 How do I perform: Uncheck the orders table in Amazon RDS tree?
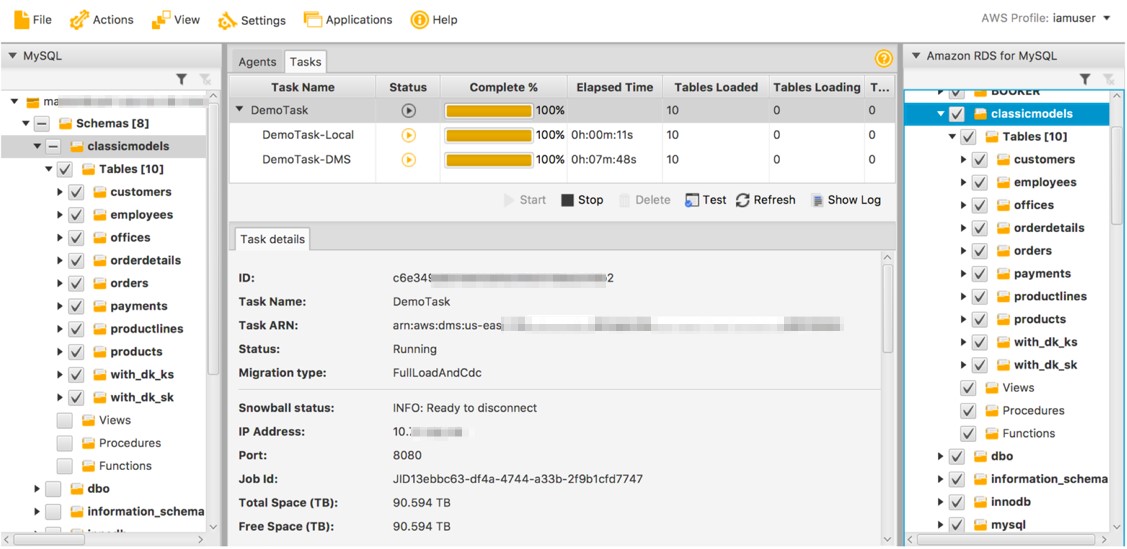pos(980,252)
